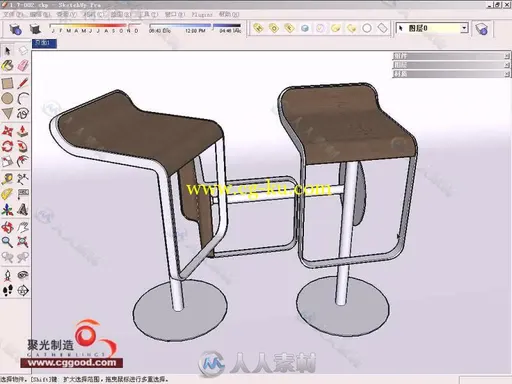Screen dimensions: 512x384
Task: Open the 查看 menu
Action: pyautogui.click(x=67, y=15)
